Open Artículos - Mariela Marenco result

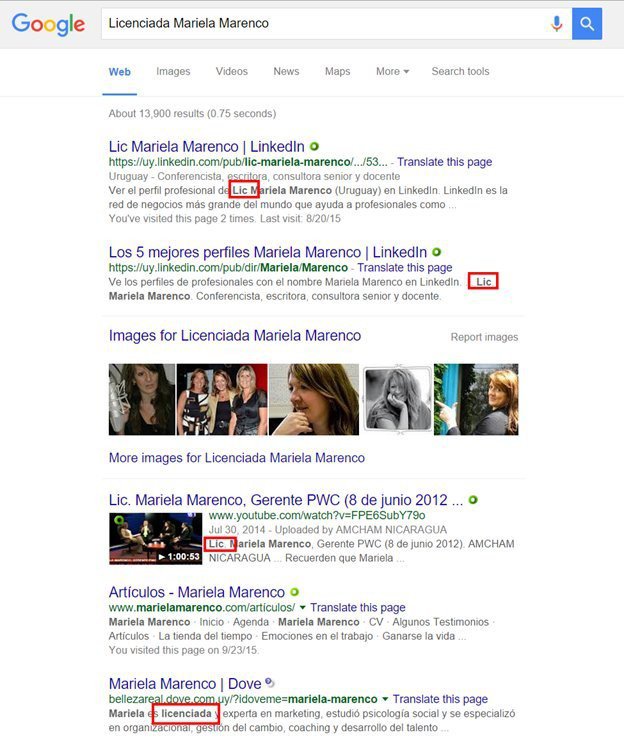[x=196, y=592]
